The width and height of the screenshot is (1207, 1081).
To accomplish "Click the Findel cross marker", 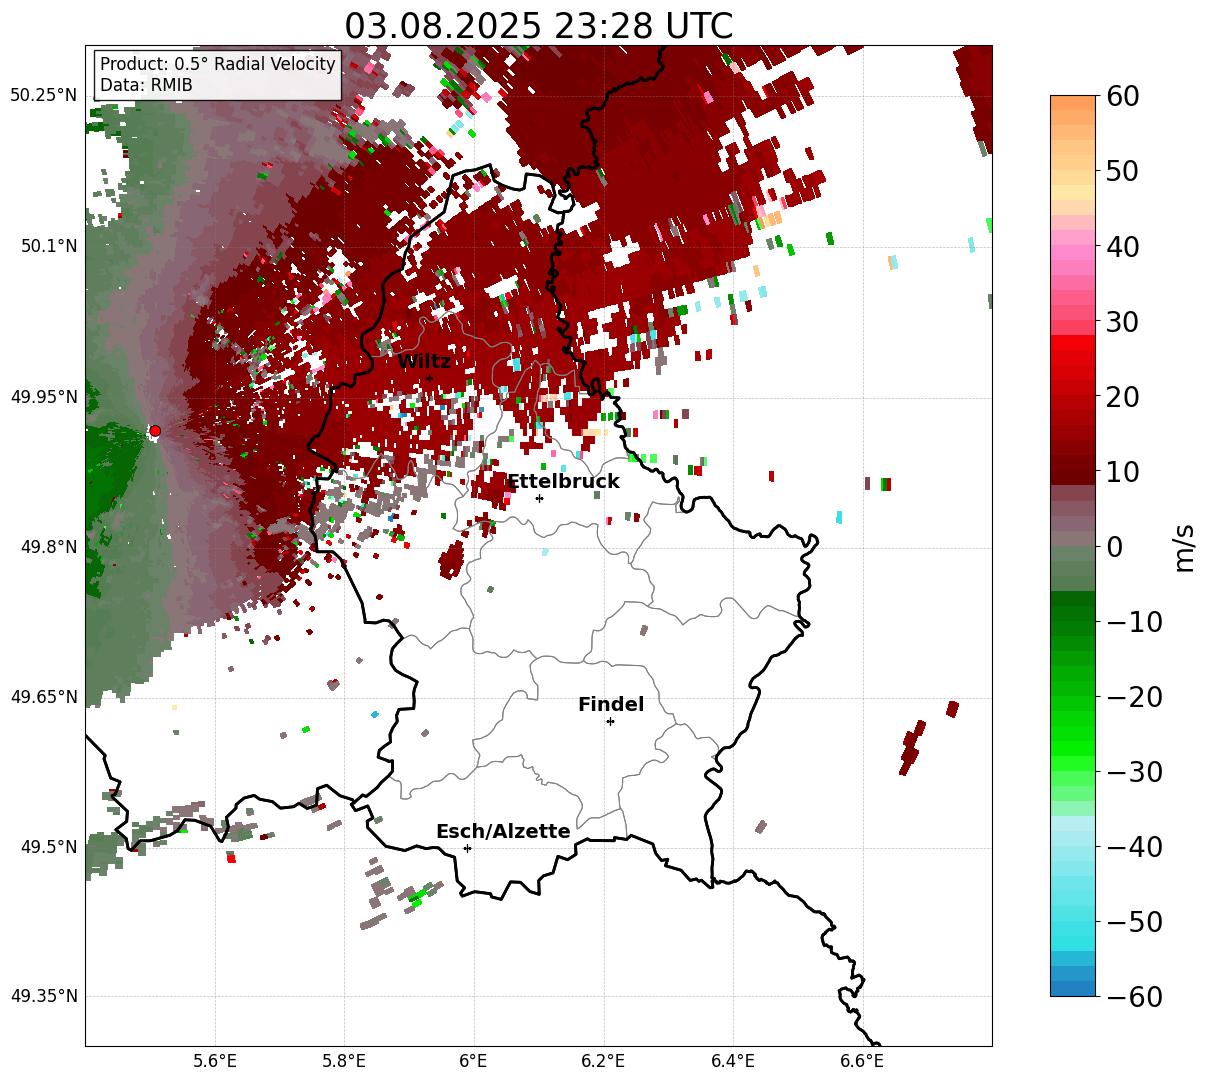I will coord(610,721).
